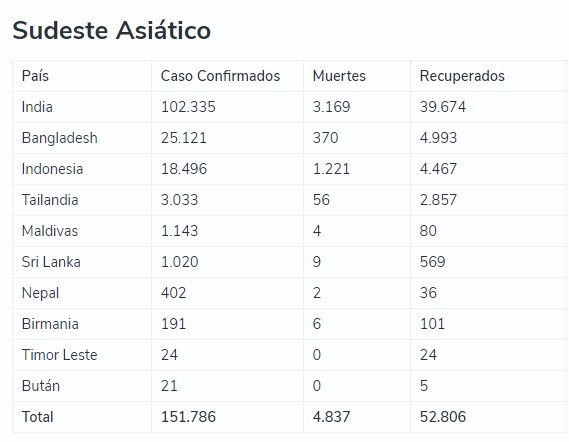Image resolution: width=569 pixels, height=442 pixels.
Task: Click total recovered value 52.806
Action: point(443,417)
